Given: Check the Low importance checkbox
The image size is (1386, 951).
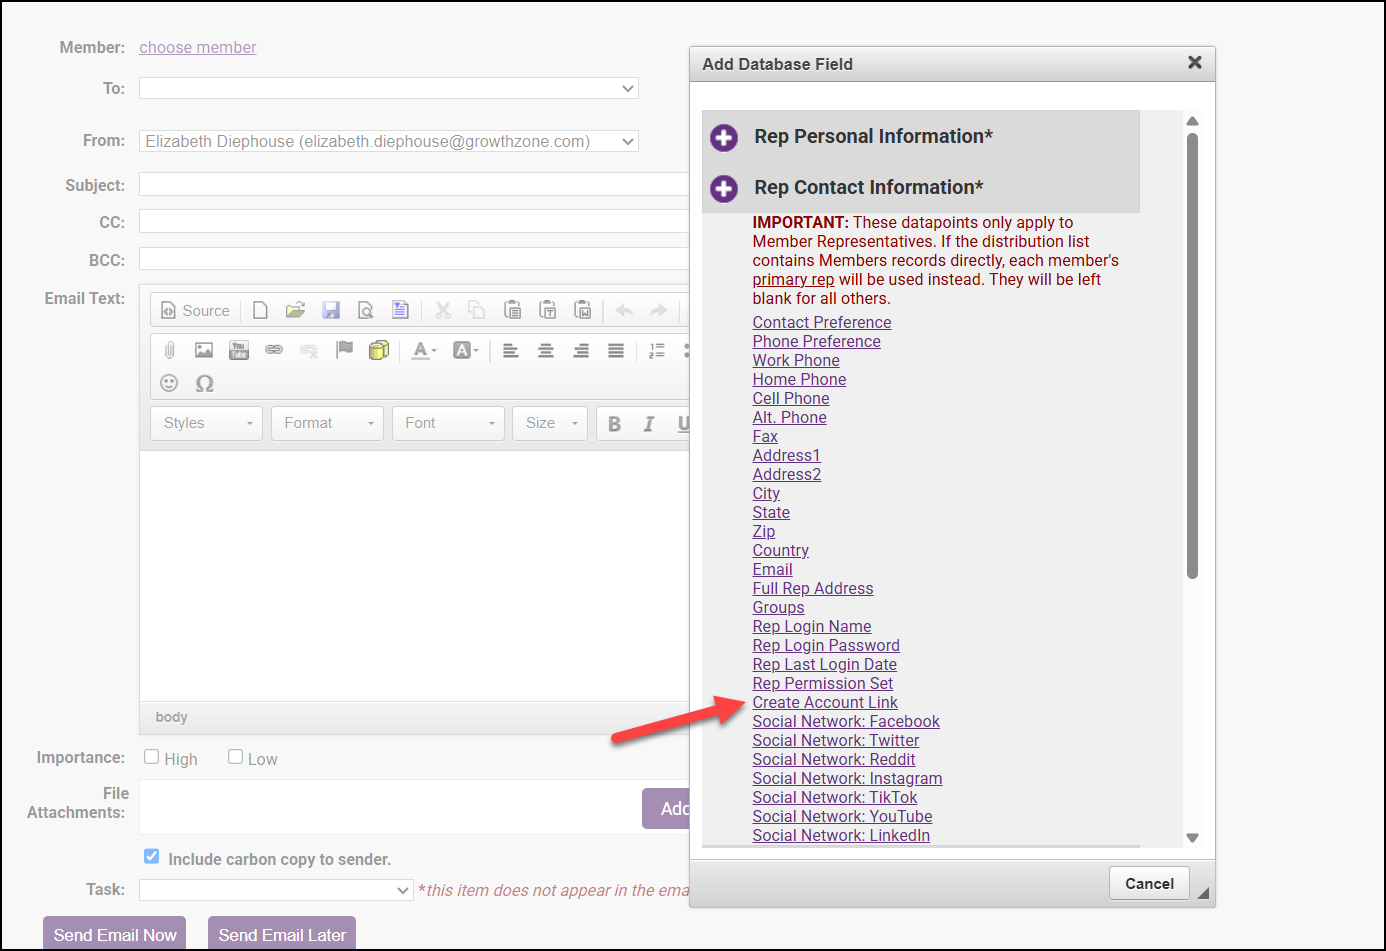Looking at the screenshot, I should 236,757.
